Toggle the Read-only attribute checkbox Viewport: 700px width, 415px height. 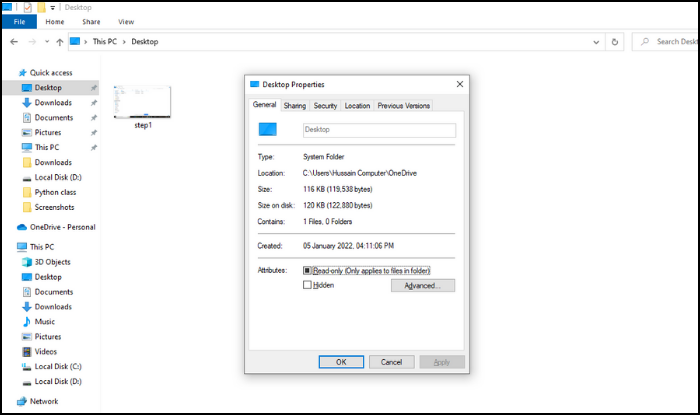307,270
